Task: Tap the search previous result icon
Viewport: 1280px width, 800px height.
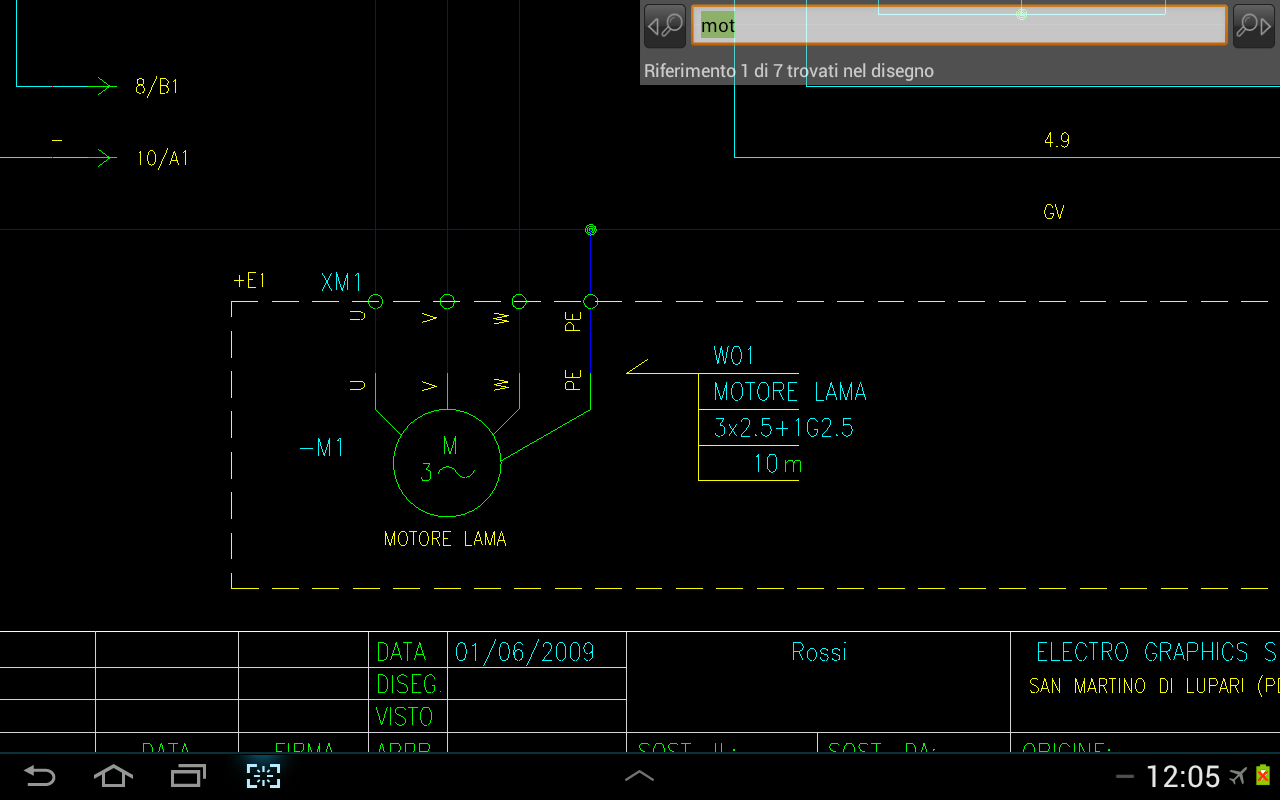Action: tap(665, 26)
